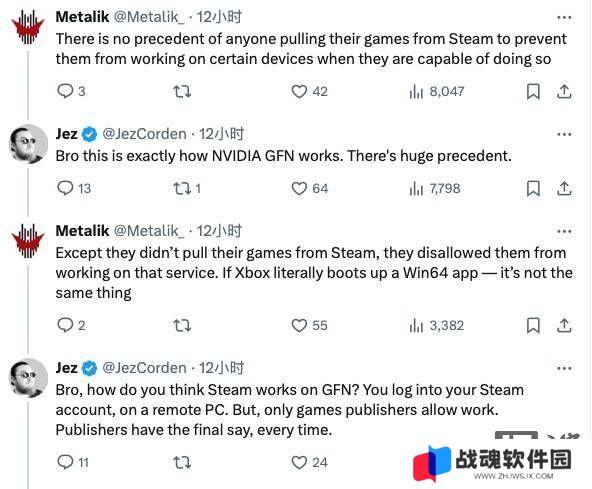Bookmark Jez's NVIDIA GFN tweet
The width and height of the screenshot is (592, 489).
point(533,188)
